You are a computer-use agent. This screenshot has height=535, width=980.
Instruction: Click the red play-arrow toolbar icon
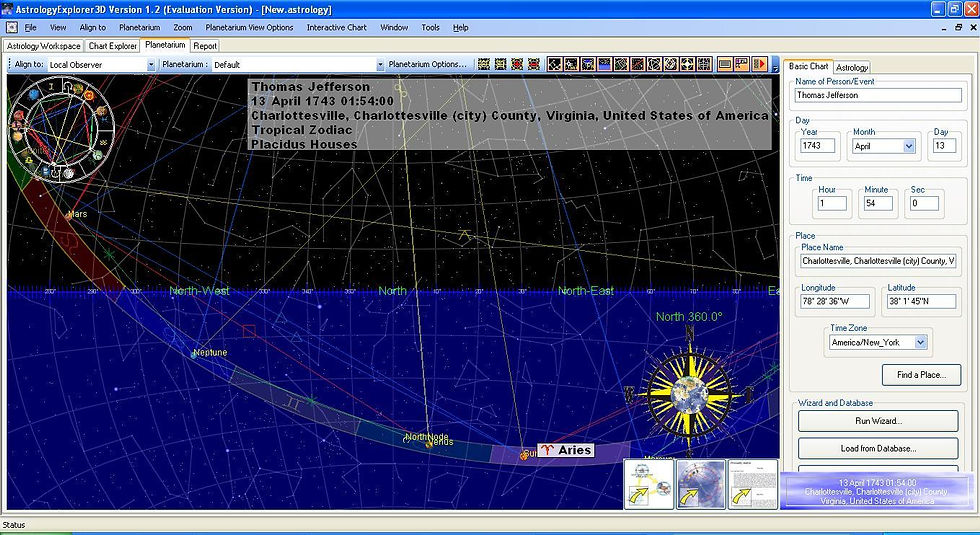click(x=759, y=64)
